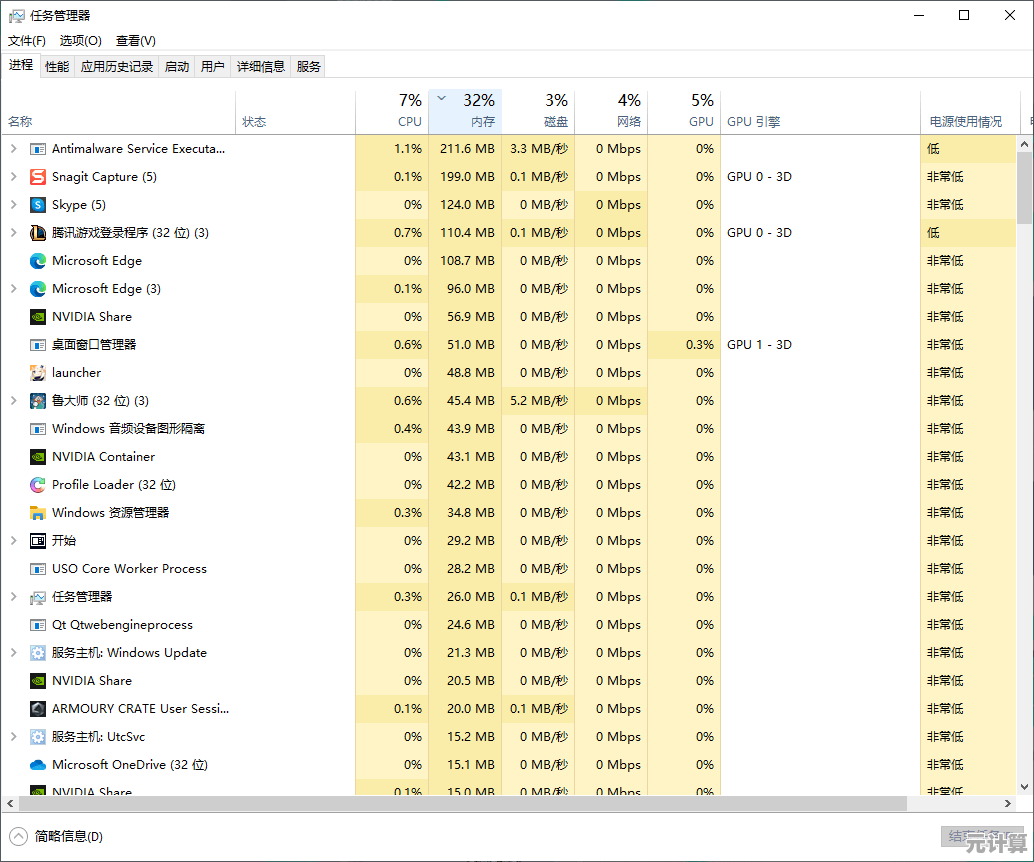This screenshot has height=862, width=1034.
Task: Sort by 名称 column header
Action: [x=119, y=111]
